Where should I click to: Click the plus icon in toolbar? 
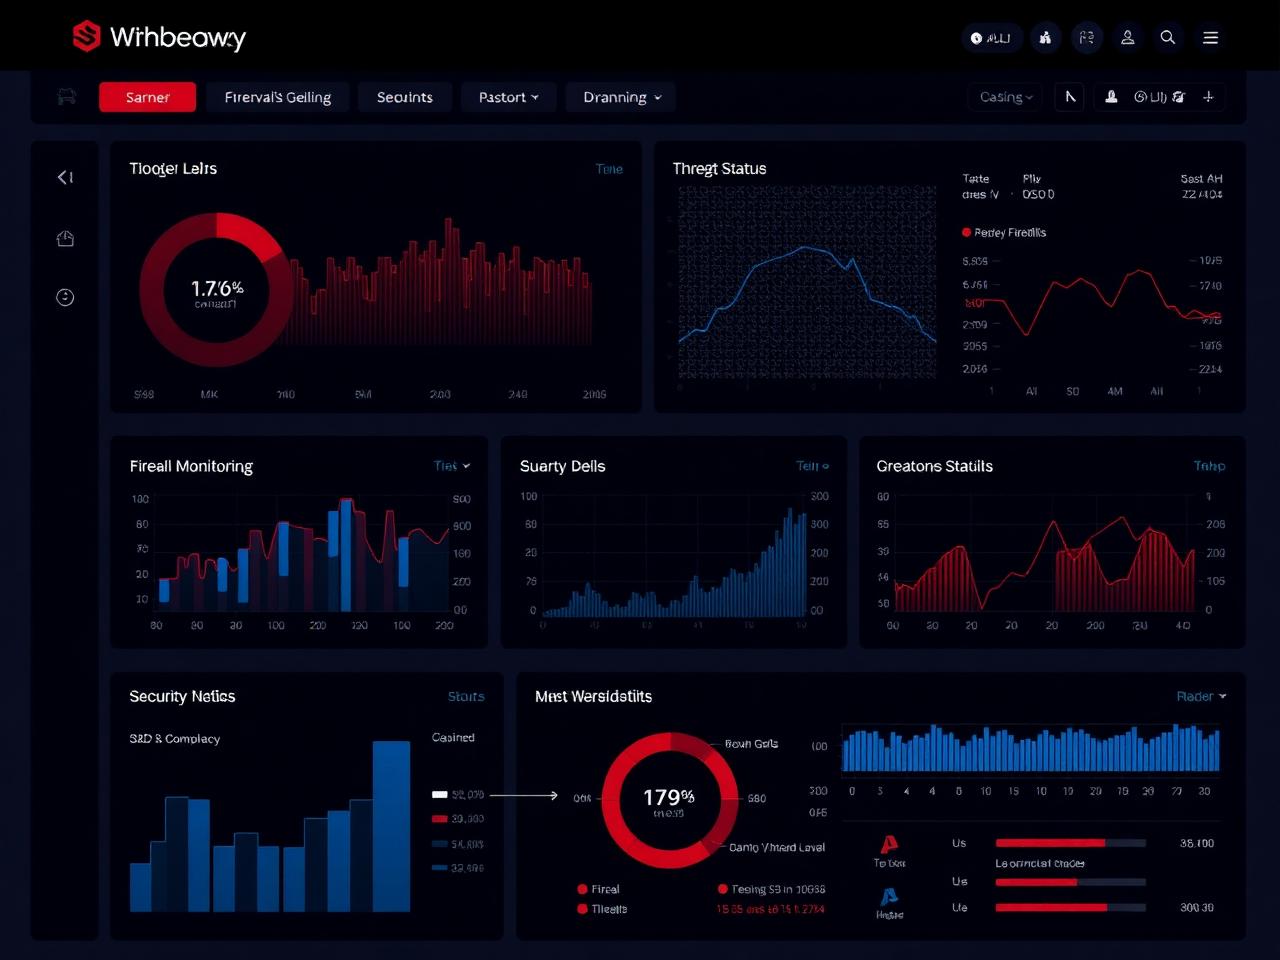pyautogui.click(x=1208, y=97)
